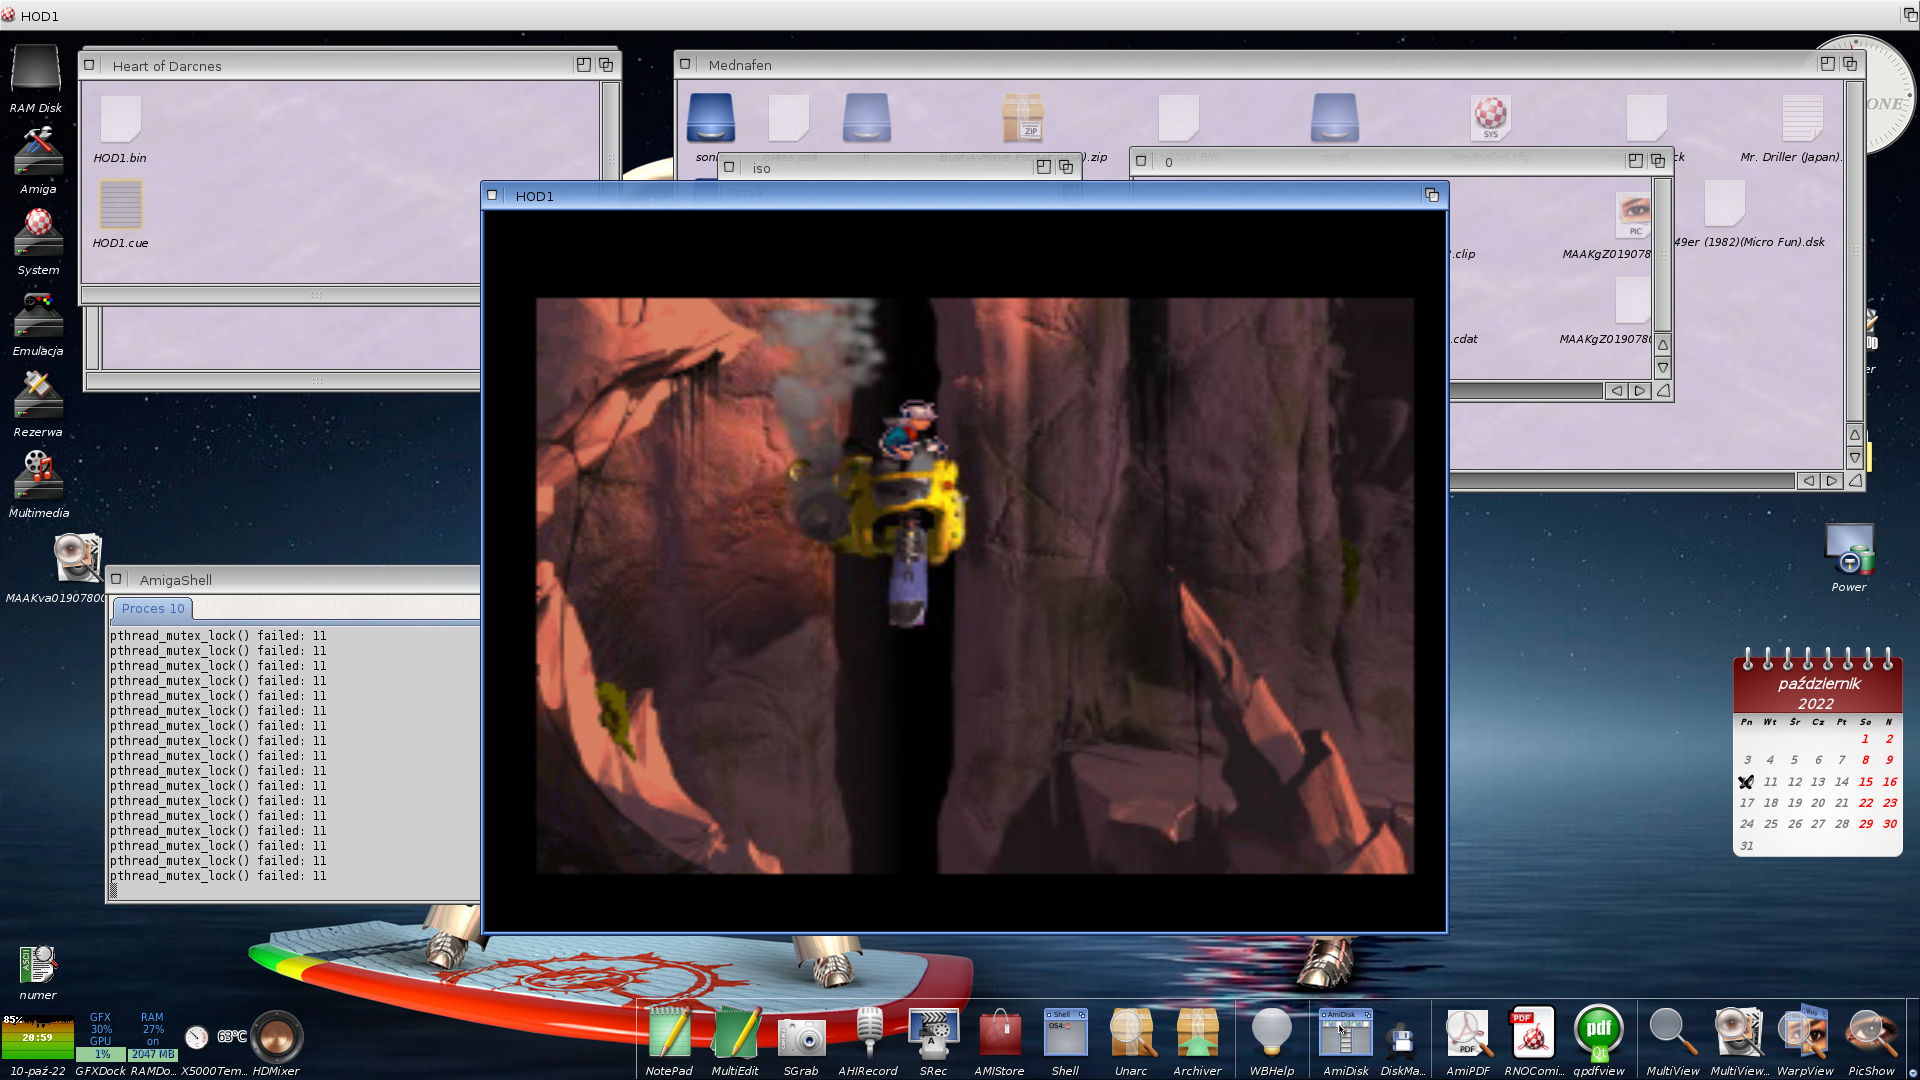Click scroll-left arrow of Mednafen window
Image resolution: width=1920 pixels, height=1080 pixels.
tap(1809, 481)
